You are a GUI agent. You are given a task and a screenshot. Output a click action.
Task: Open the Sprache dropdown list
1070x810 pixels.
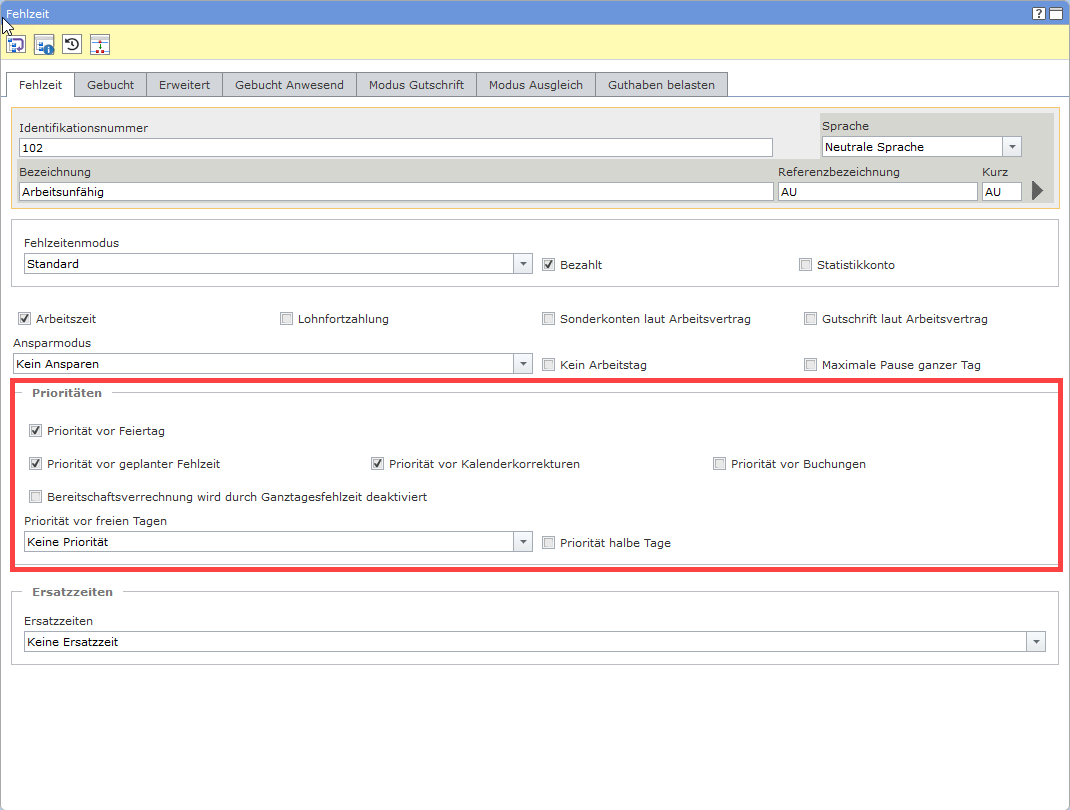[x=1011, y=147]
